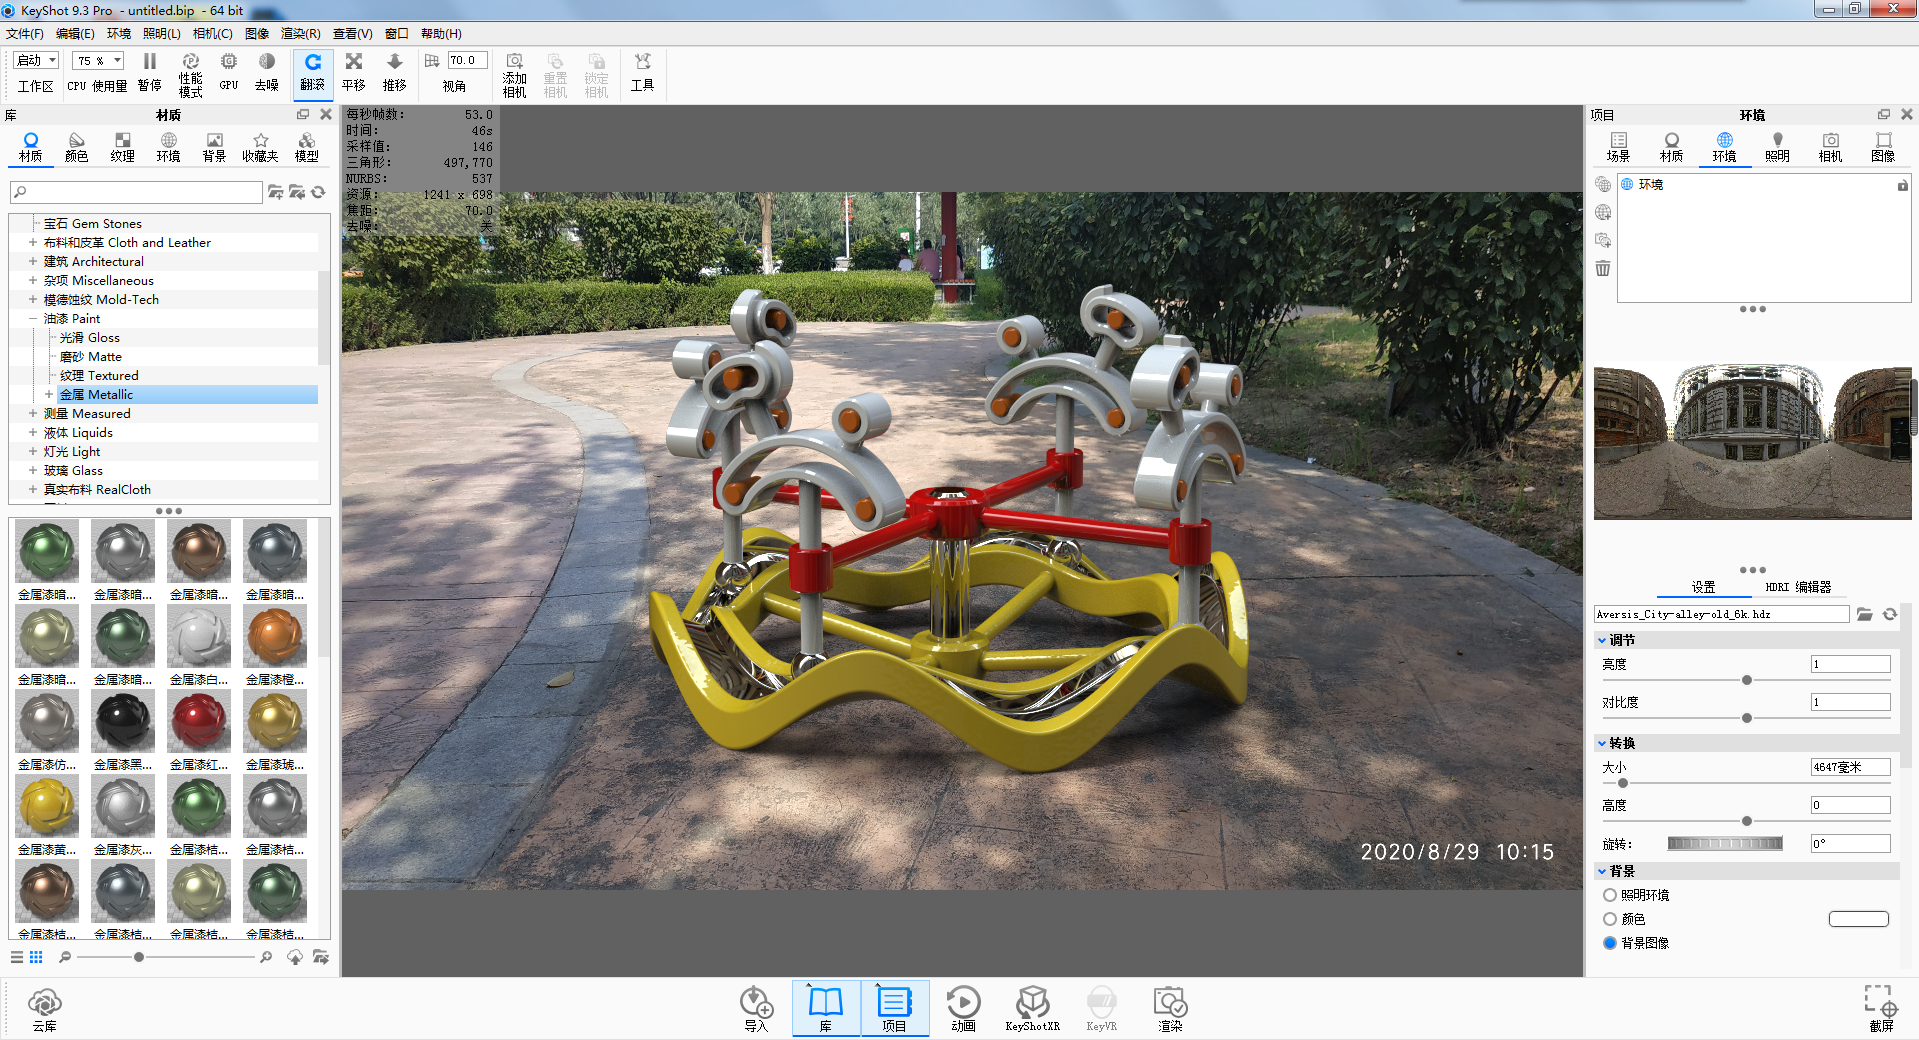This screenshot has width=1919, height=1040.
Task: Select the 推移 dolly tool
Action: coord(395,73)
